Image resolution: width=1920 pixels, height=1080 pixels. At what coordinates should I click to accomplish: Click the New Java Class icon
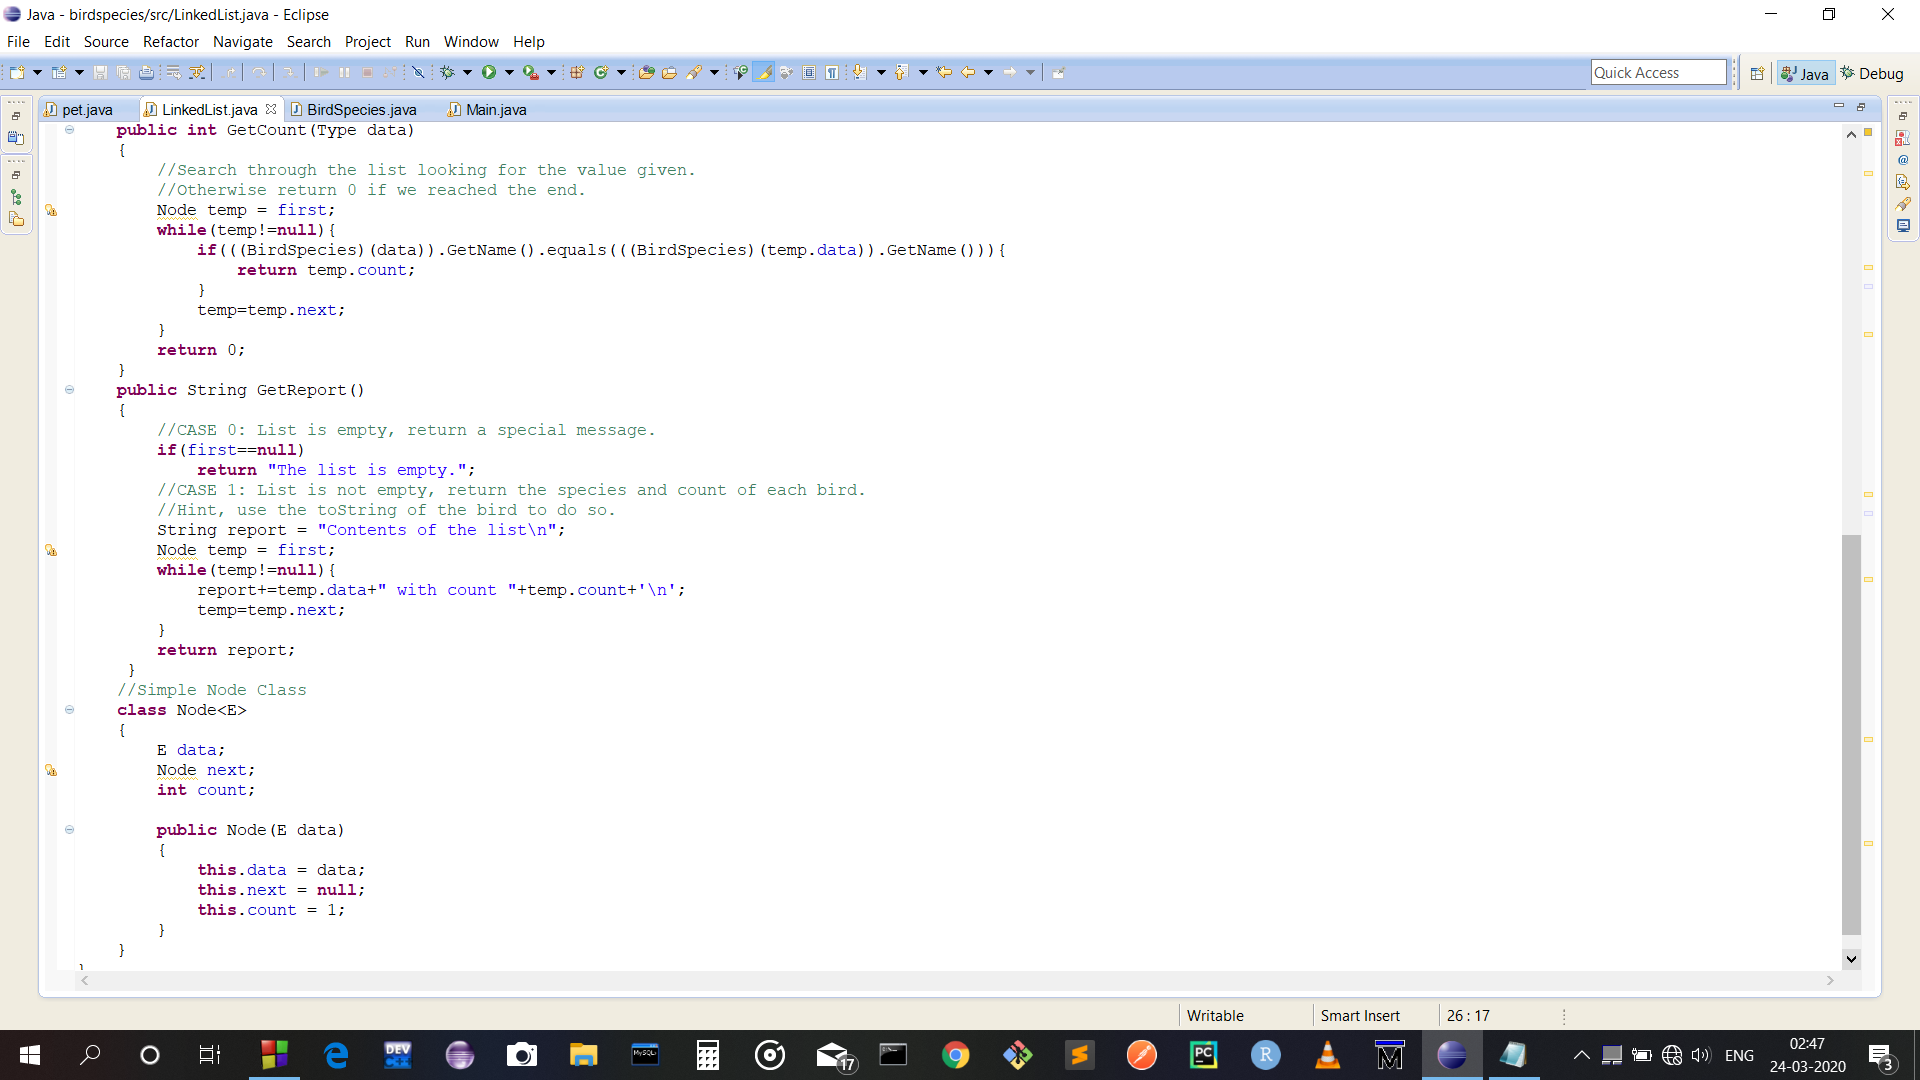click(601, 72)
